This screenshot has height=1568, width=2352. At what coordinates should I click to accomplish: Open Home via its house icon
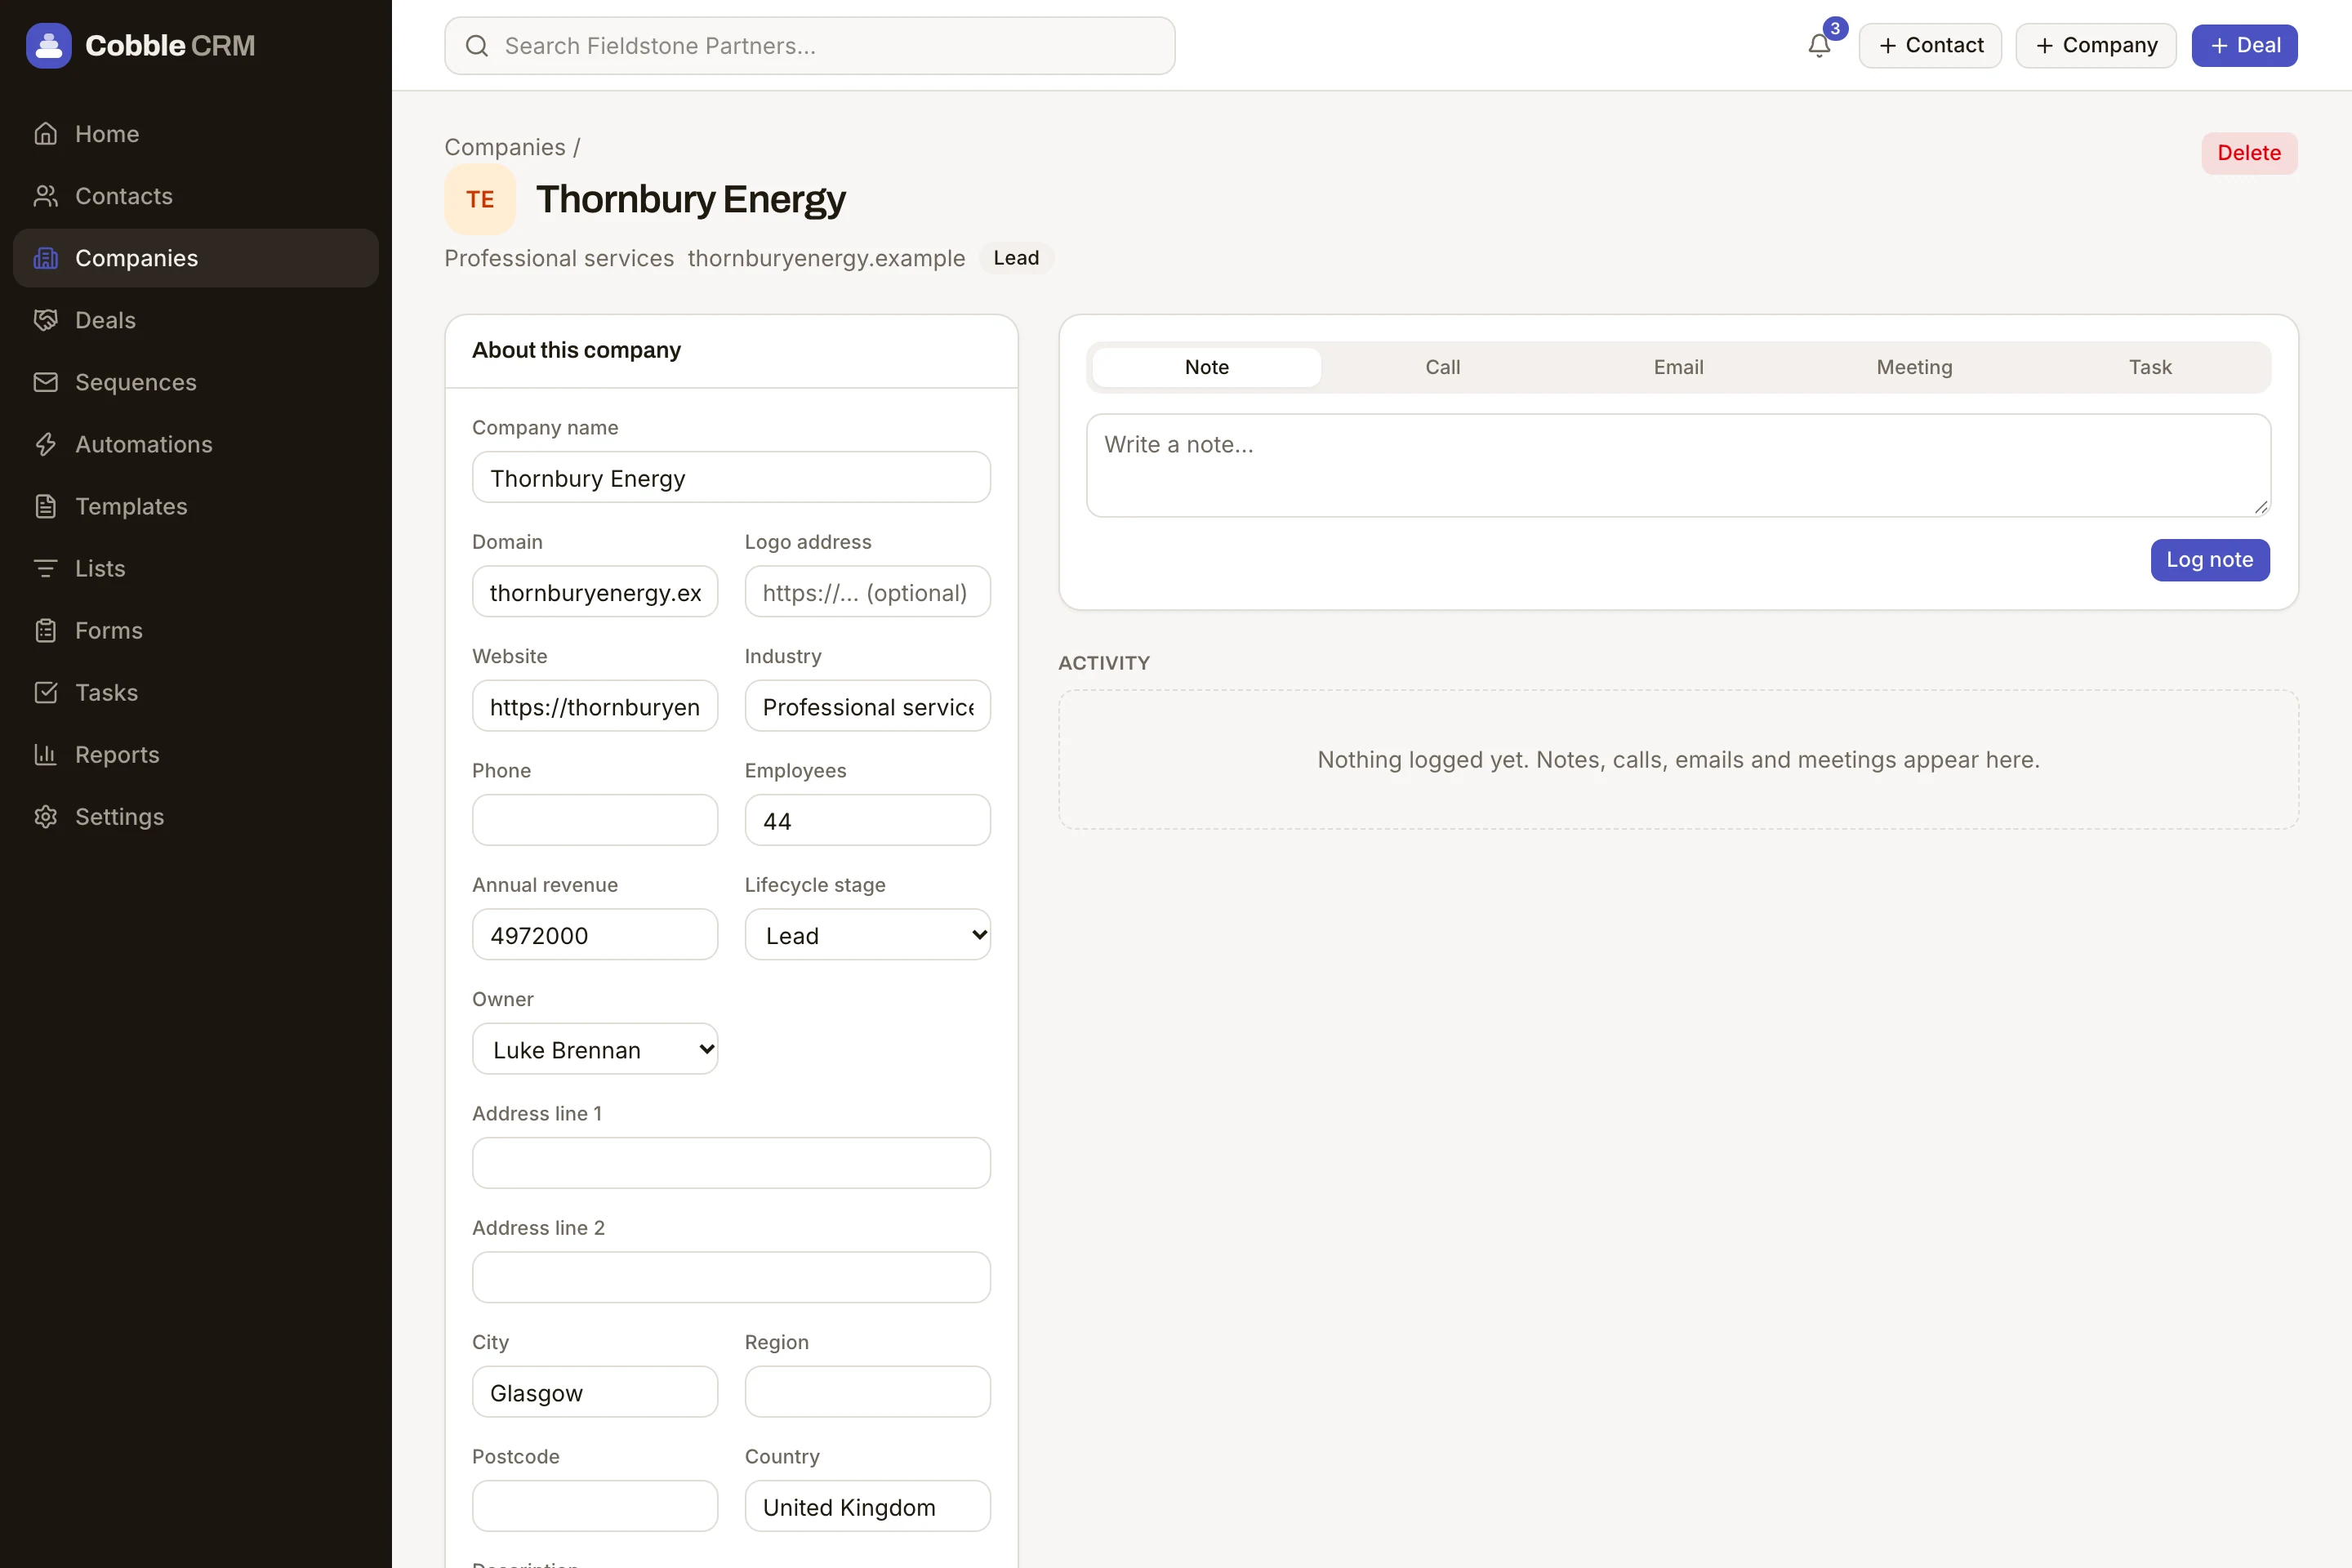46,134
